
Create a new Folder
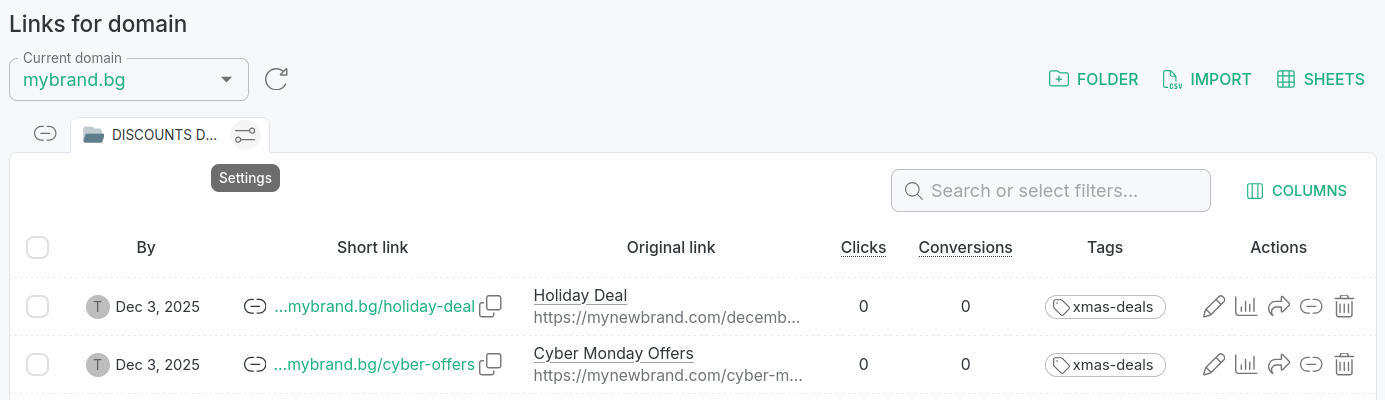[1093, 79]
